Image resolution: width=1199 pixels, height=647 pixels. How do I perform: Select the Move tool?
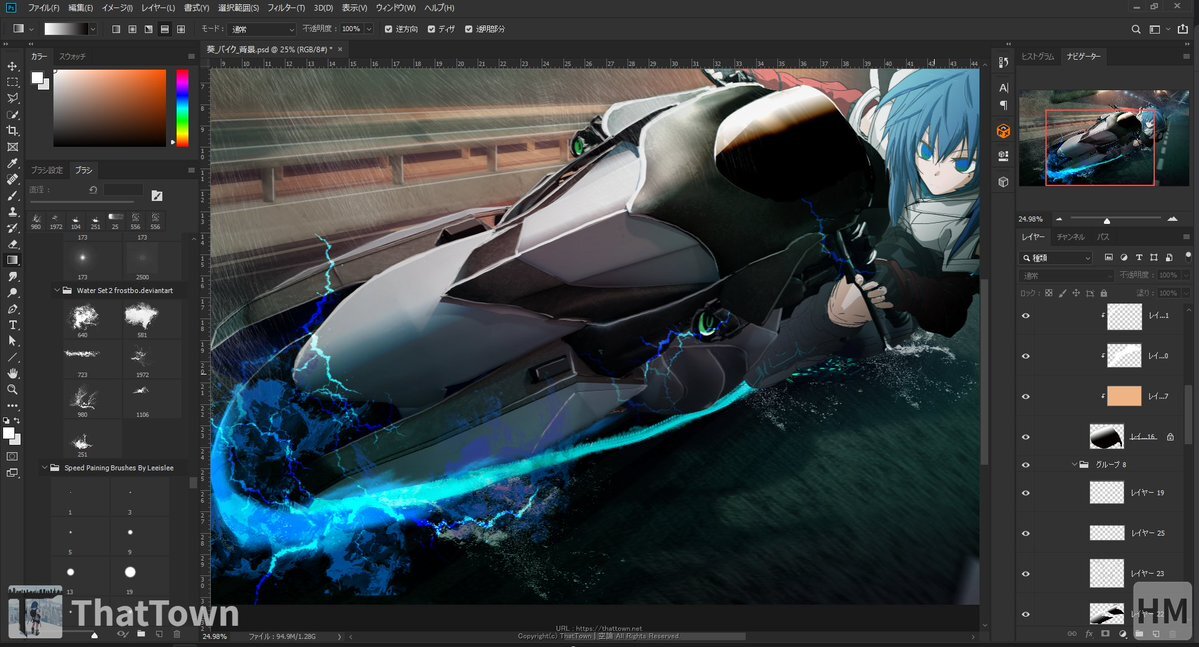pyautogui.click(x=12, y=67)
